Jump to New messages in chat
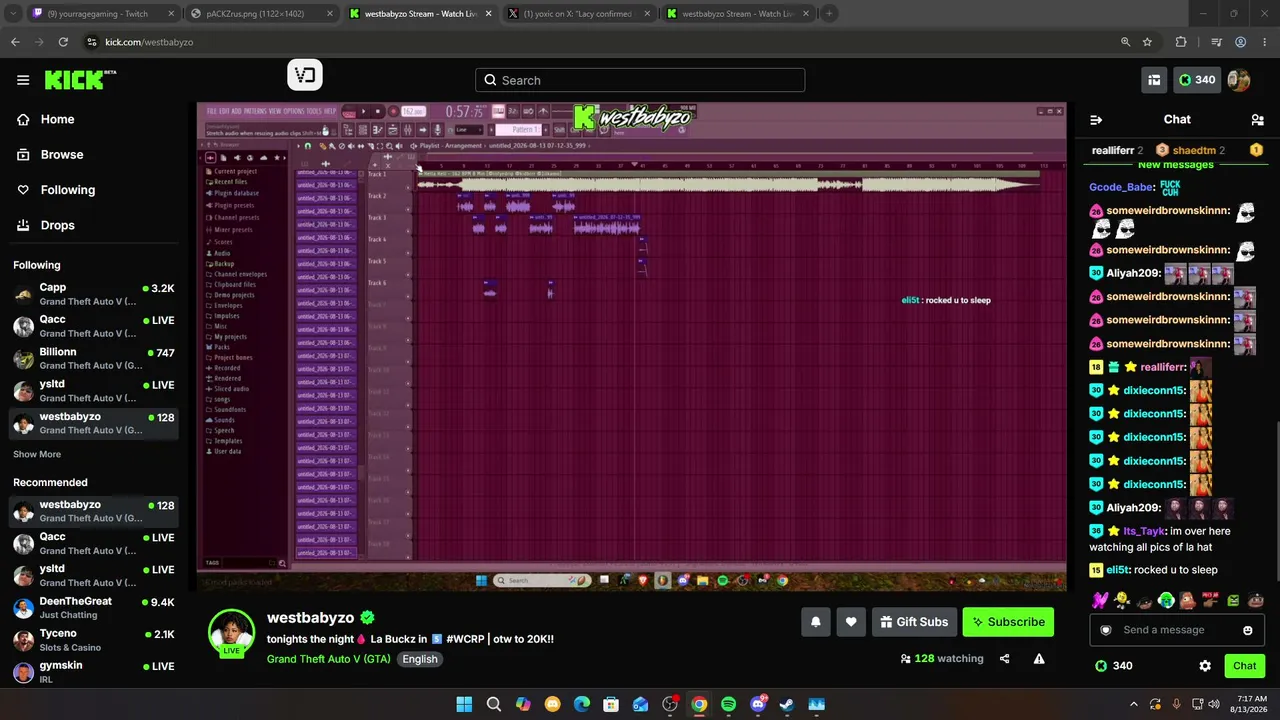 1176,165
